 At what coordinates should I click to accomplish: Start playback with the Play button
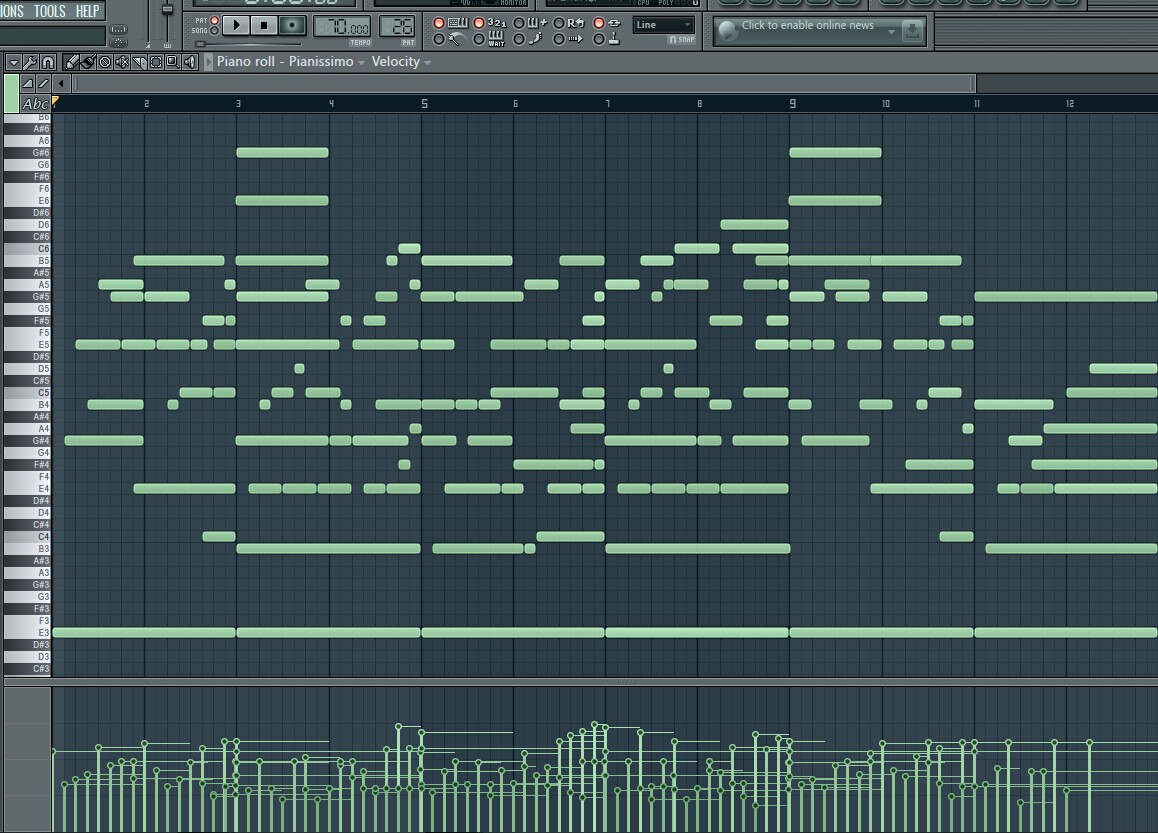pos(236,26)
